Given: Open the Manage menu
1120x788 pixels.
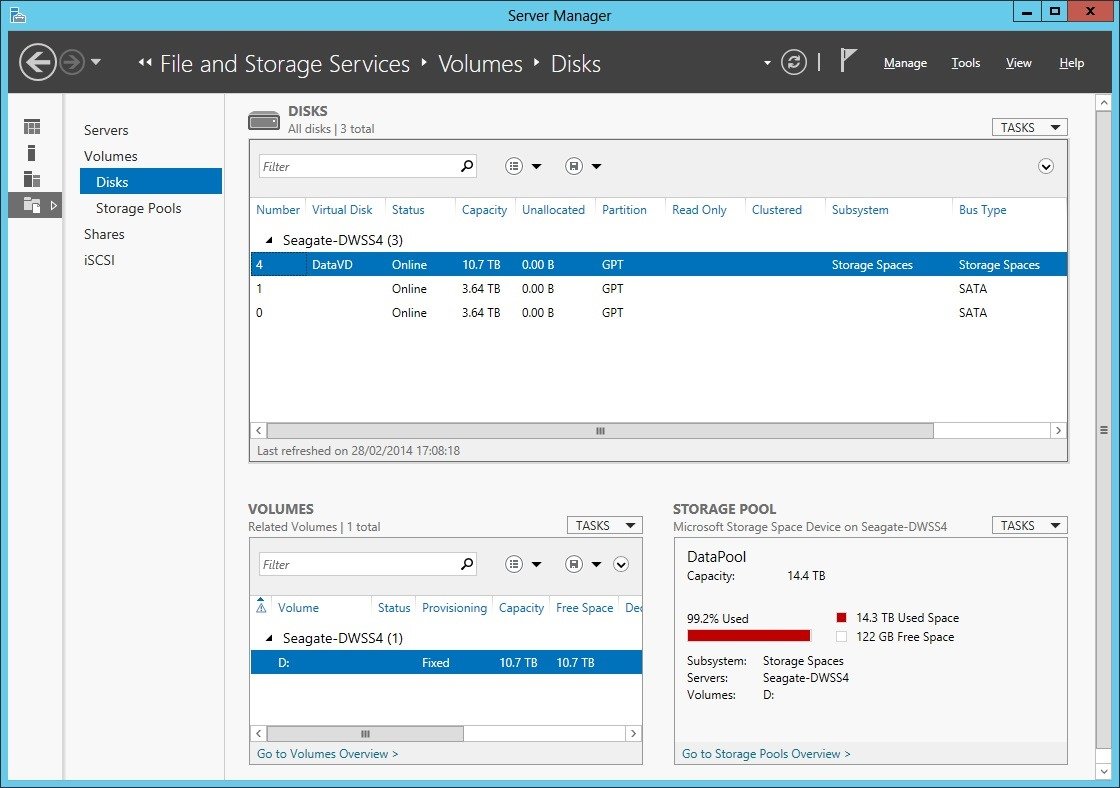Looking at the screenshot, I should 905,63.
